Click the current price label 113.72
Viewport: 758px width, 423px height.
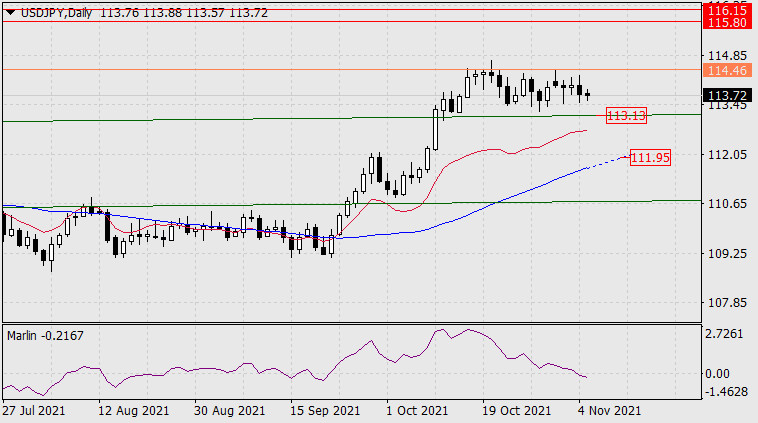click(x=727, y=96)
